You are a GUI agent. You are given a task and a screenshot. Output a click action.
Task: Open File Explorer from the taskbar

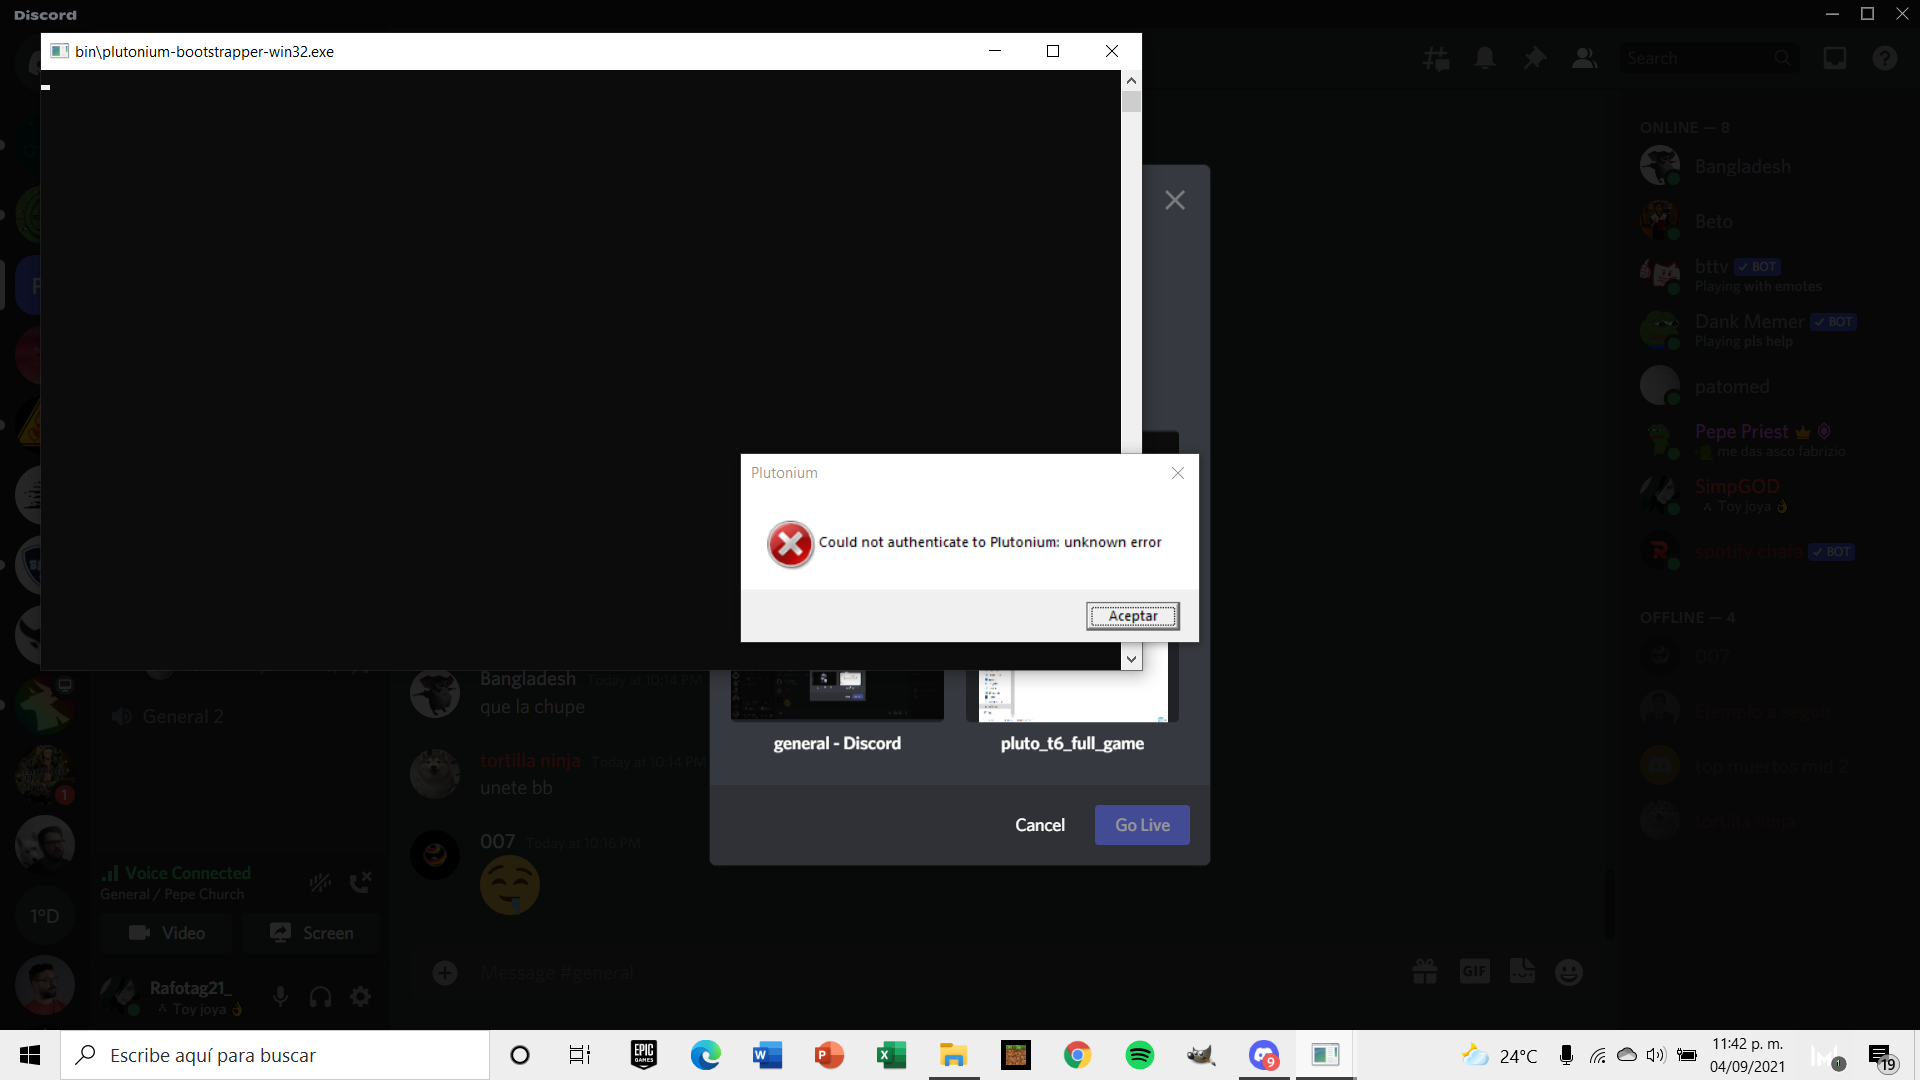pos(954,1055)
